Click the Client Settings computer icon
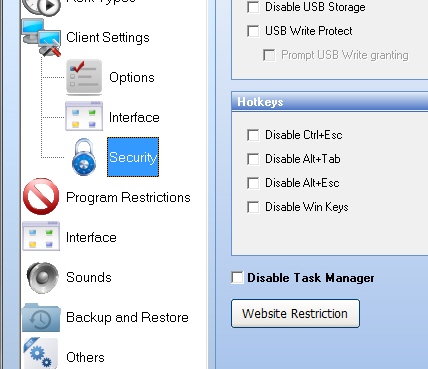 [x=42, y=37]
